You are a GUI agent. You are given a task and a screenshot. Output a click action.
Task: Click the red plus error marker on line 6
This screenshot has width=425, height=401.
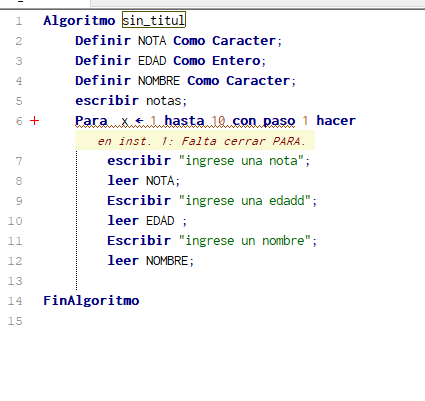point(34,121)
